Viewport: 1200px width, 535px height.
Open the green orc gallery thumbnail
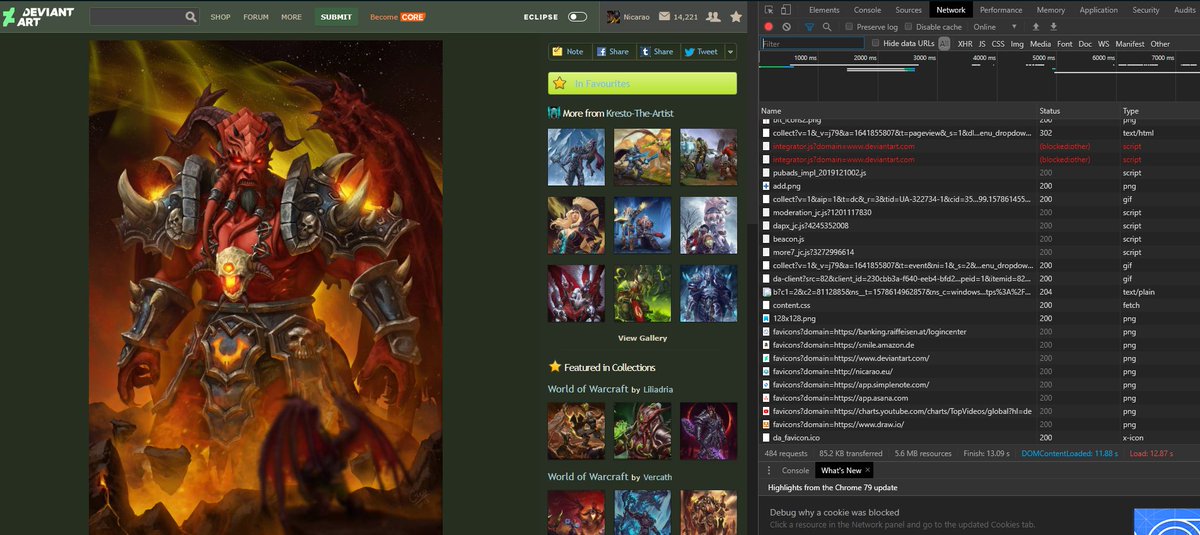click(641, 293)
